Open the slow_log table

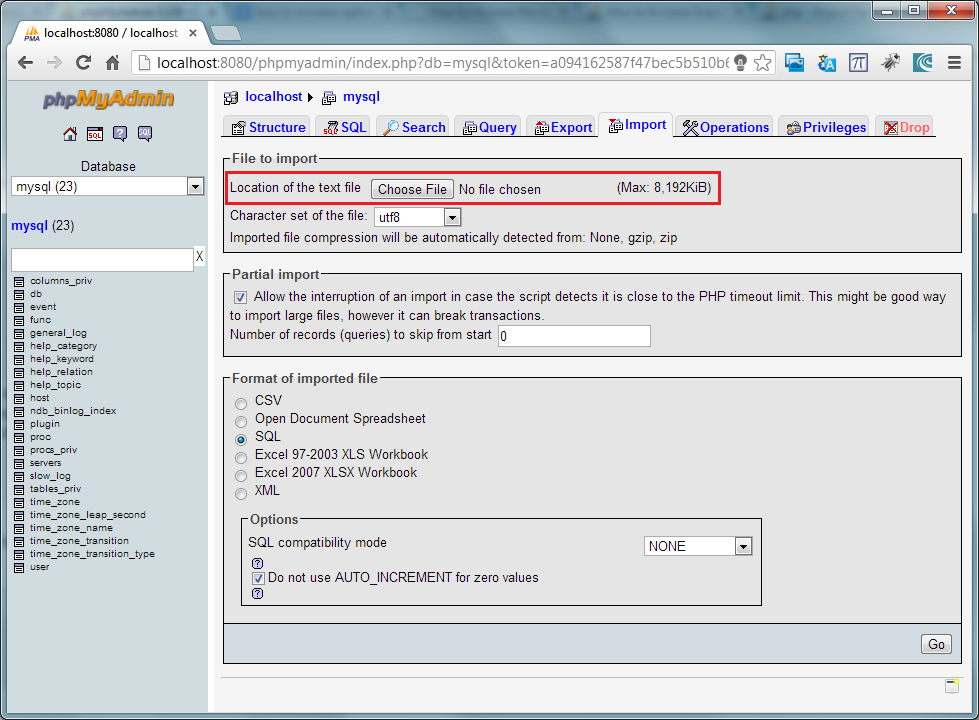(x=50, y=476)
